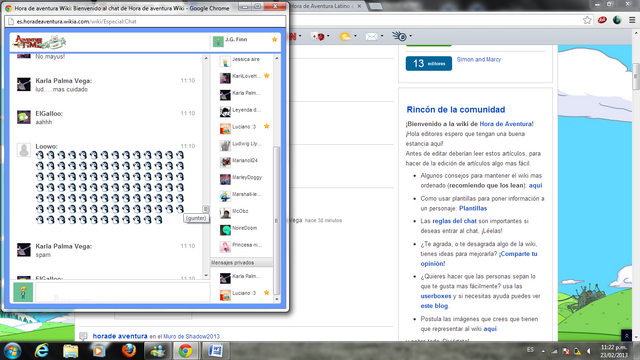Bookmark page with star icon in Chrome
The width and height of the screenshot is (640, 360).
pos(587,20)
